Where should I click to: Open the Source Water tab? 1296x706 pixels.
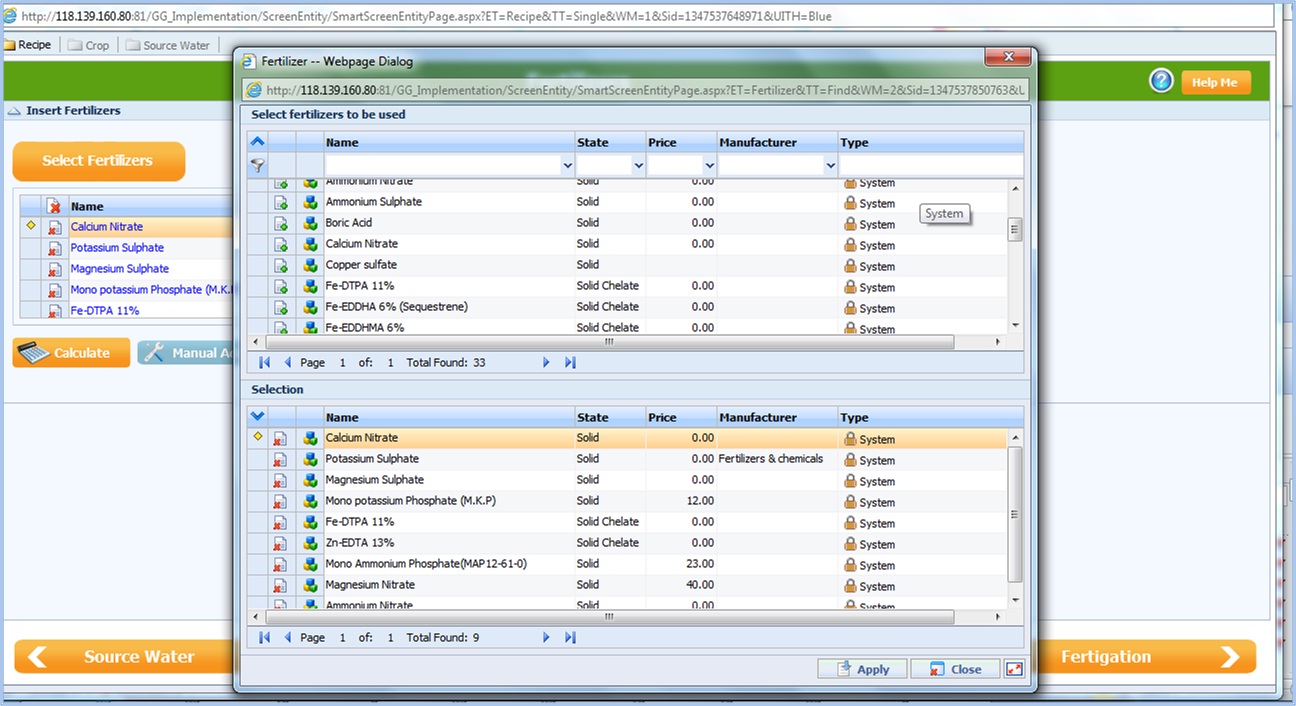[x=168, y=45]
